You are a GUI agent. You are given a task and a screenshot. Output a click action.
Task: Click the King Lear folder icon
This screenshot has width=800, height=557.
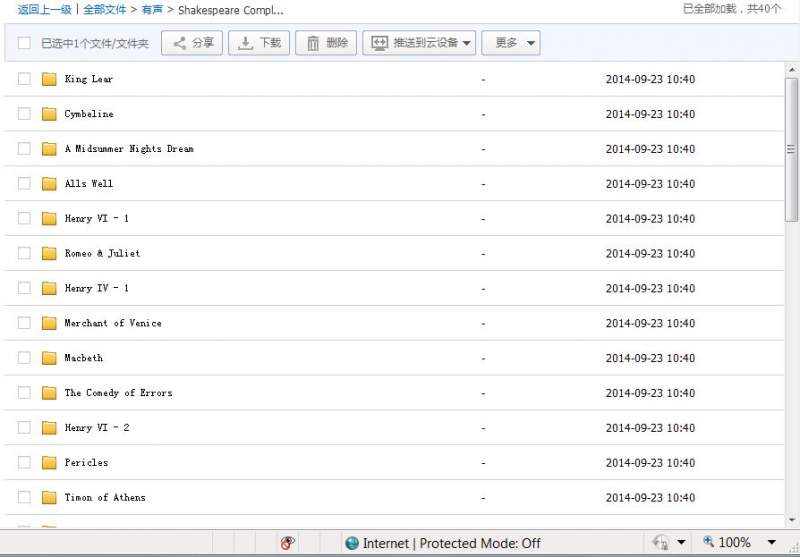pyautogui.click(x=49, y=79)
